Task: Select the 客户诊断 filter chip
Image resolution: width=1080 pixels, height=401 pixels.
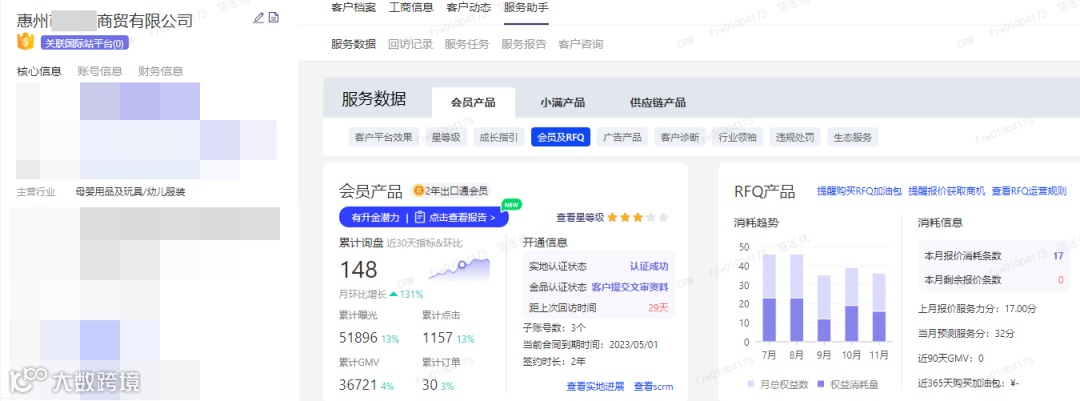Action: [680, 137]
